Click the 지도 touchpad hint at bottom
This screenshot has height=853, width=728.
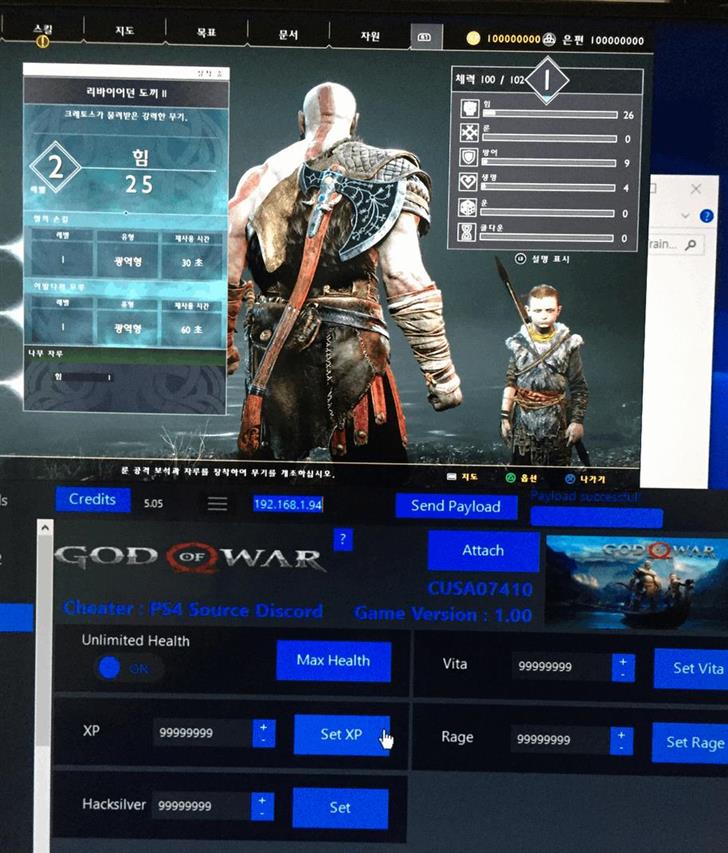point(462,477)
